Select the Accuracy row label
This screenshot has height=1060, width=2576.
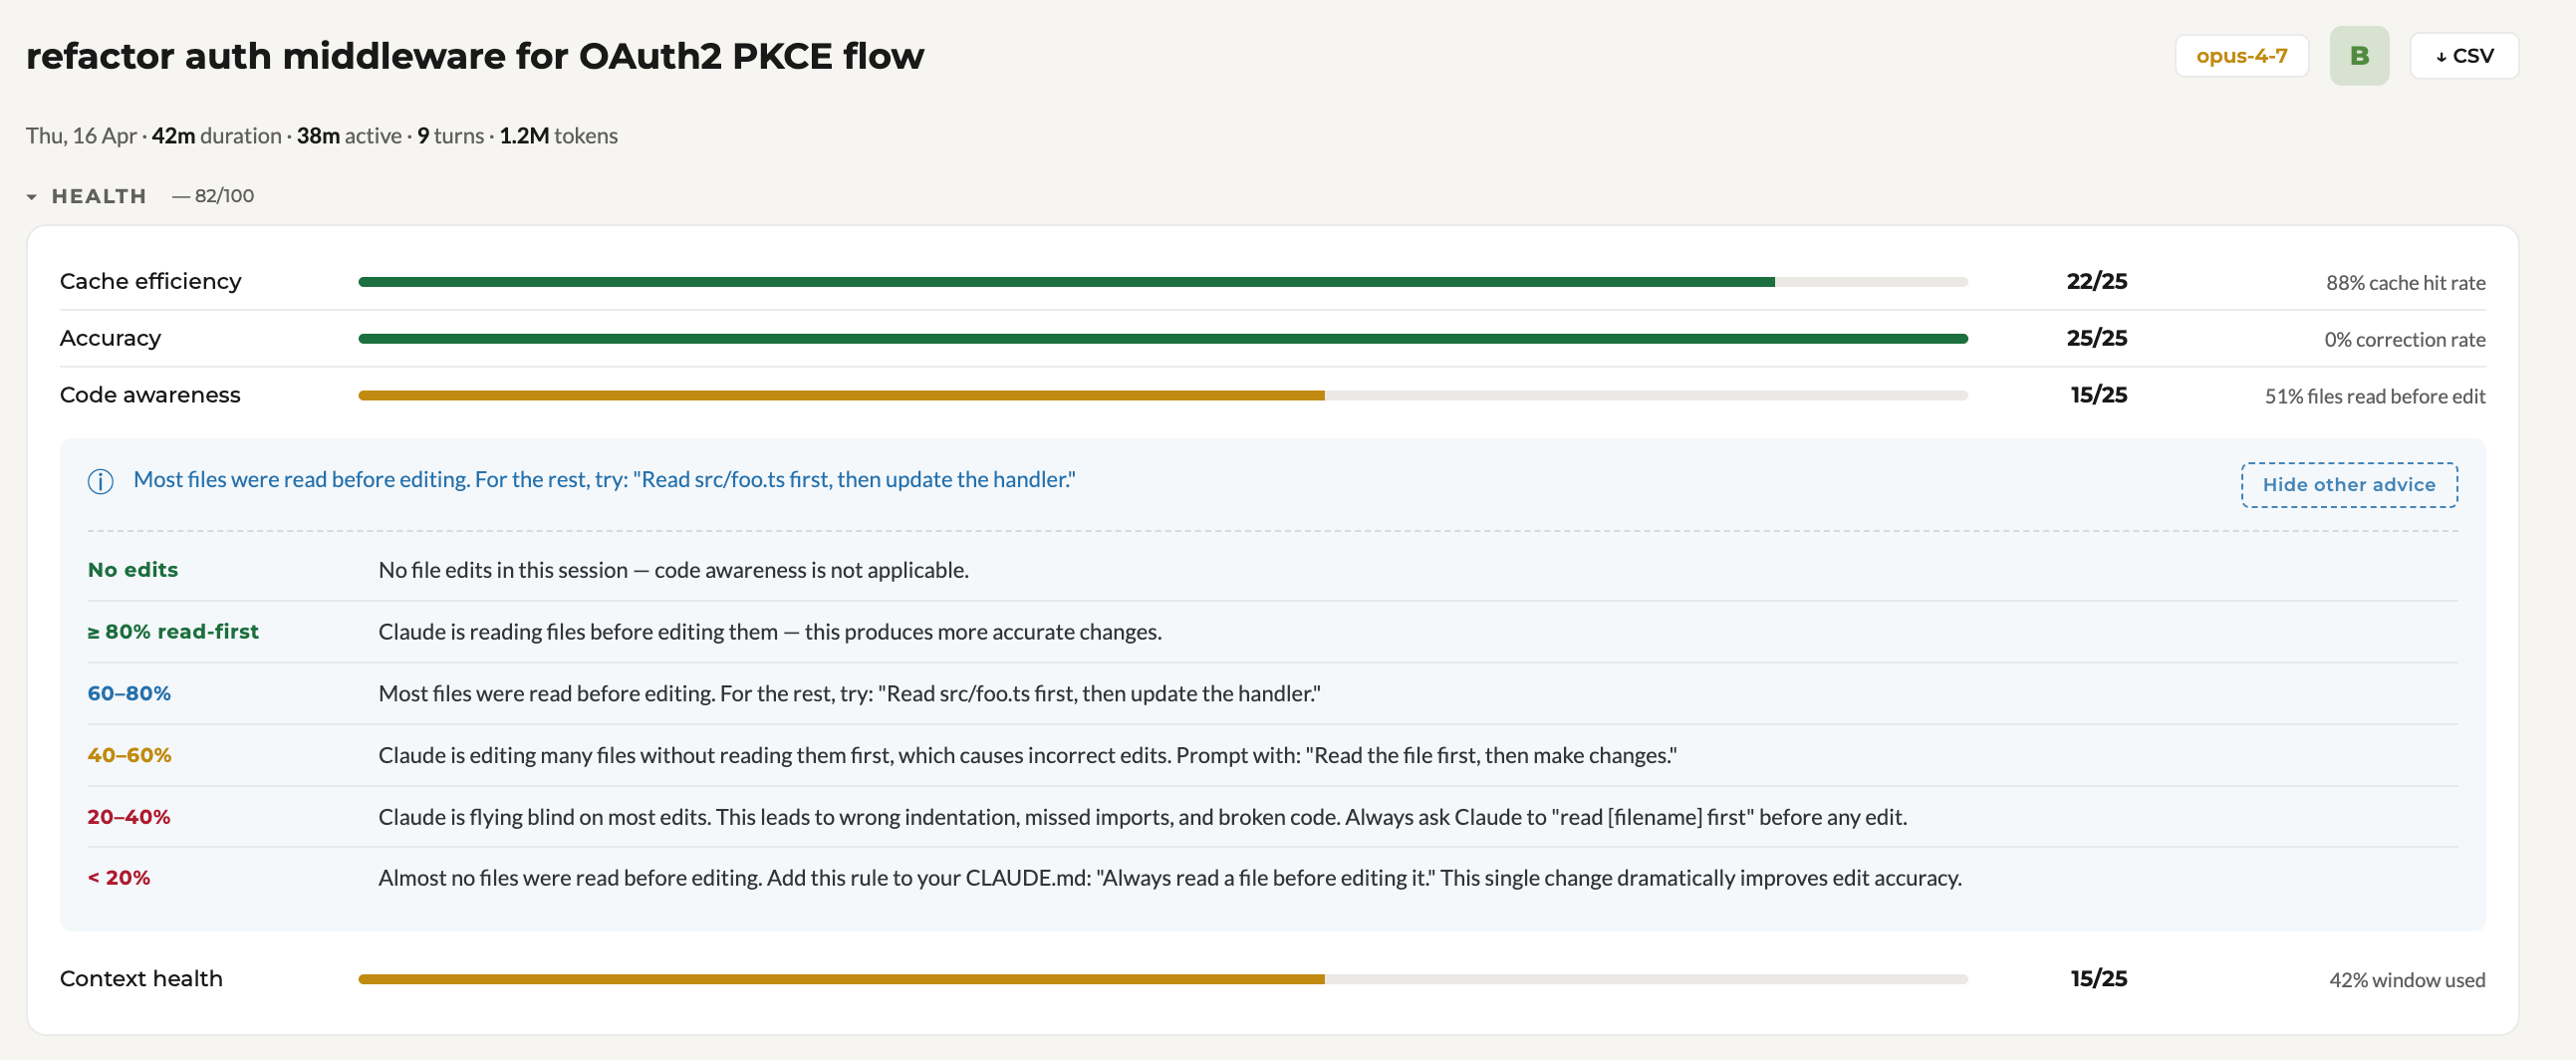[110, 338]
